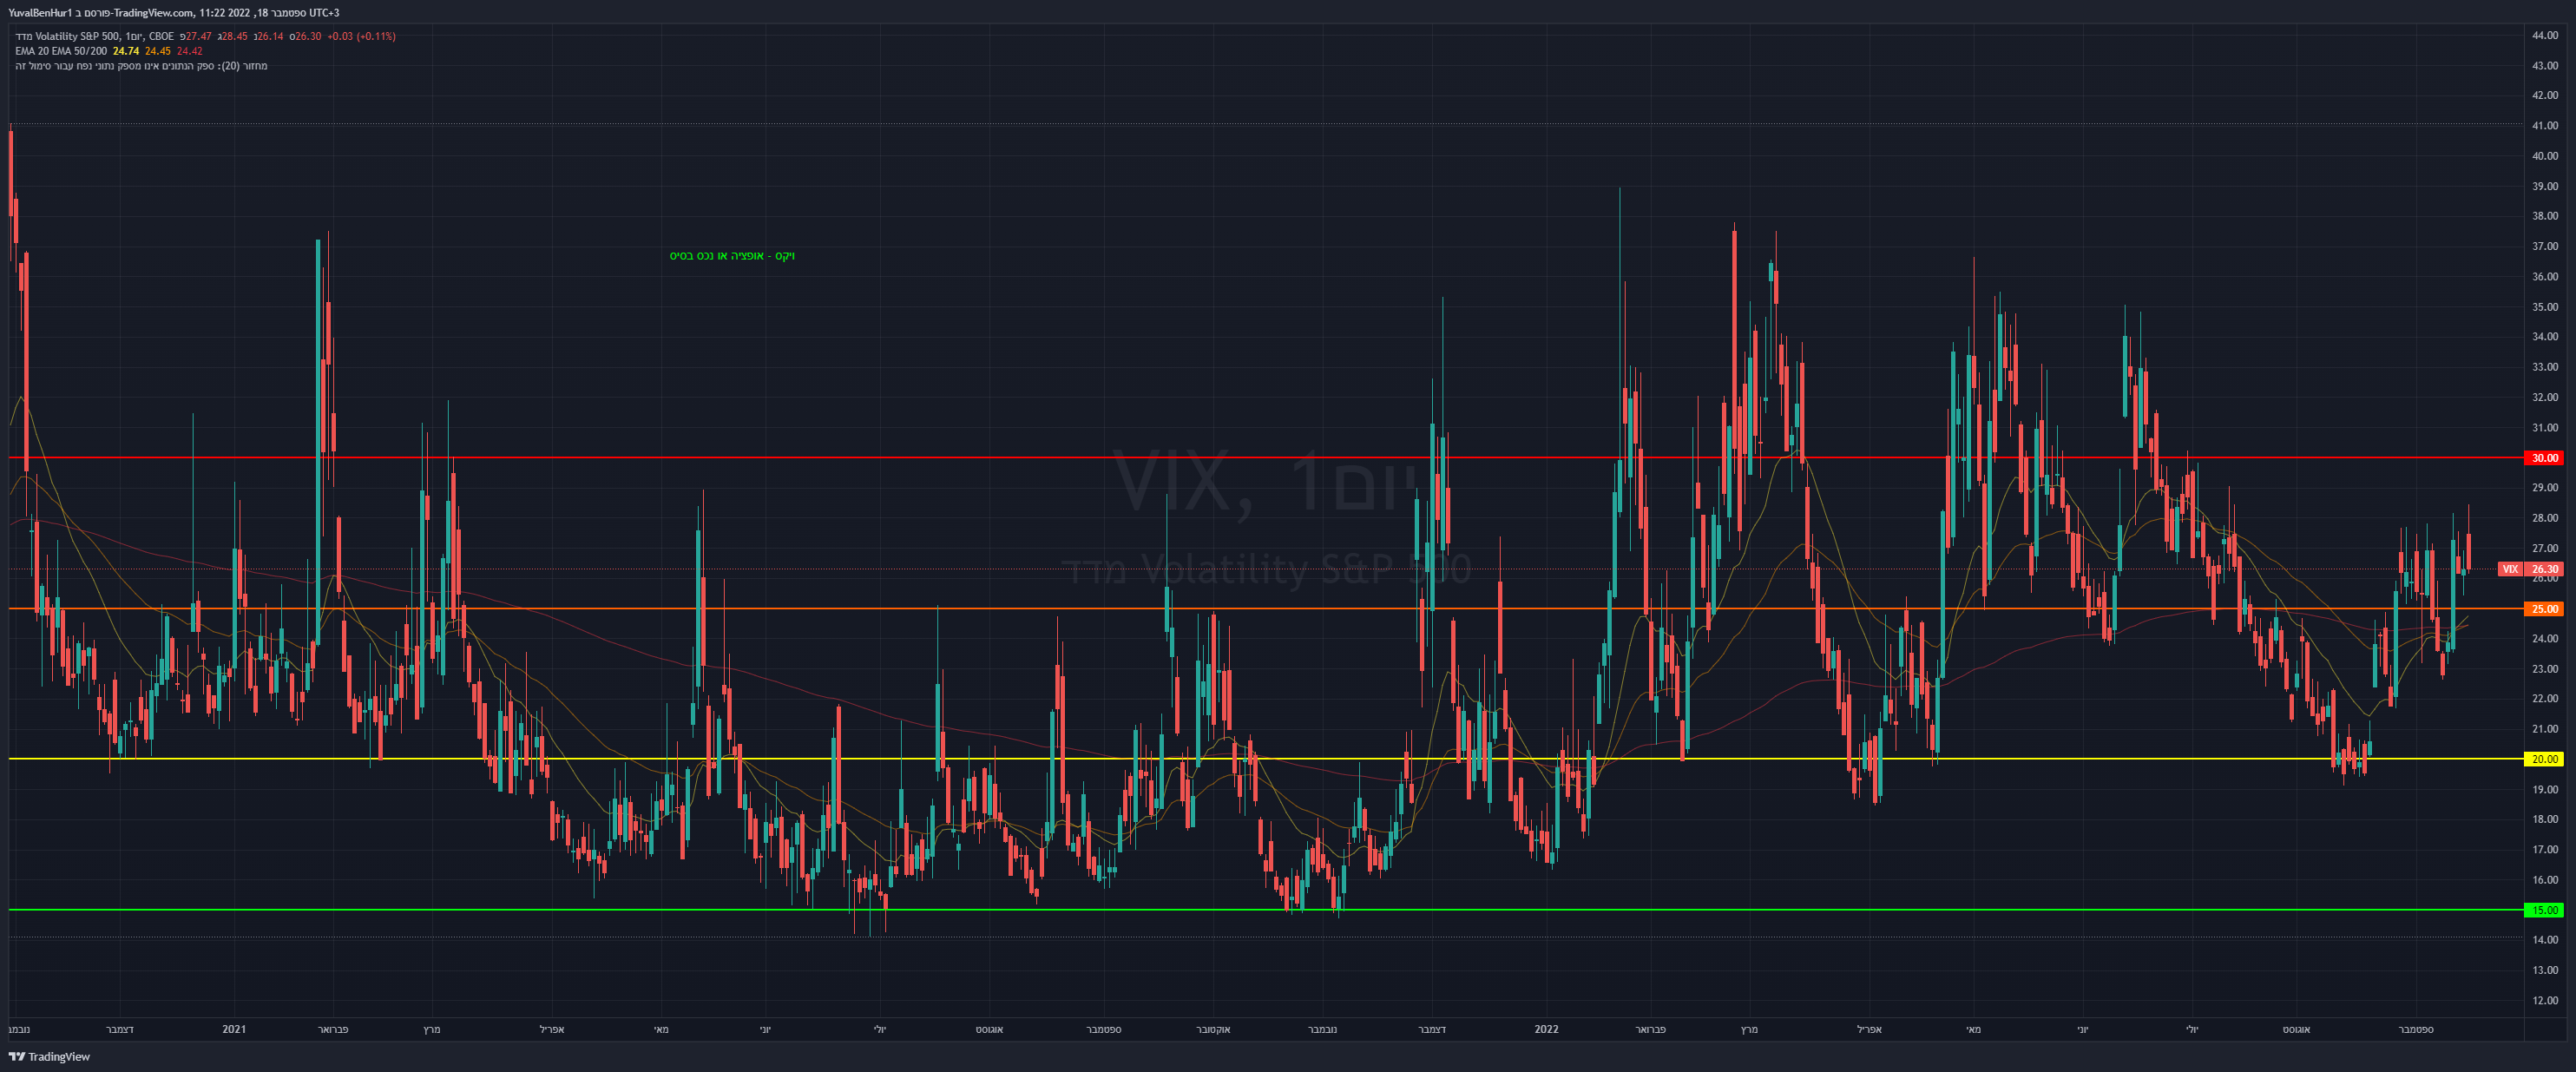Click the 2022 label on the time axis
Screen dimensions: 2576x1072
1546,1029
